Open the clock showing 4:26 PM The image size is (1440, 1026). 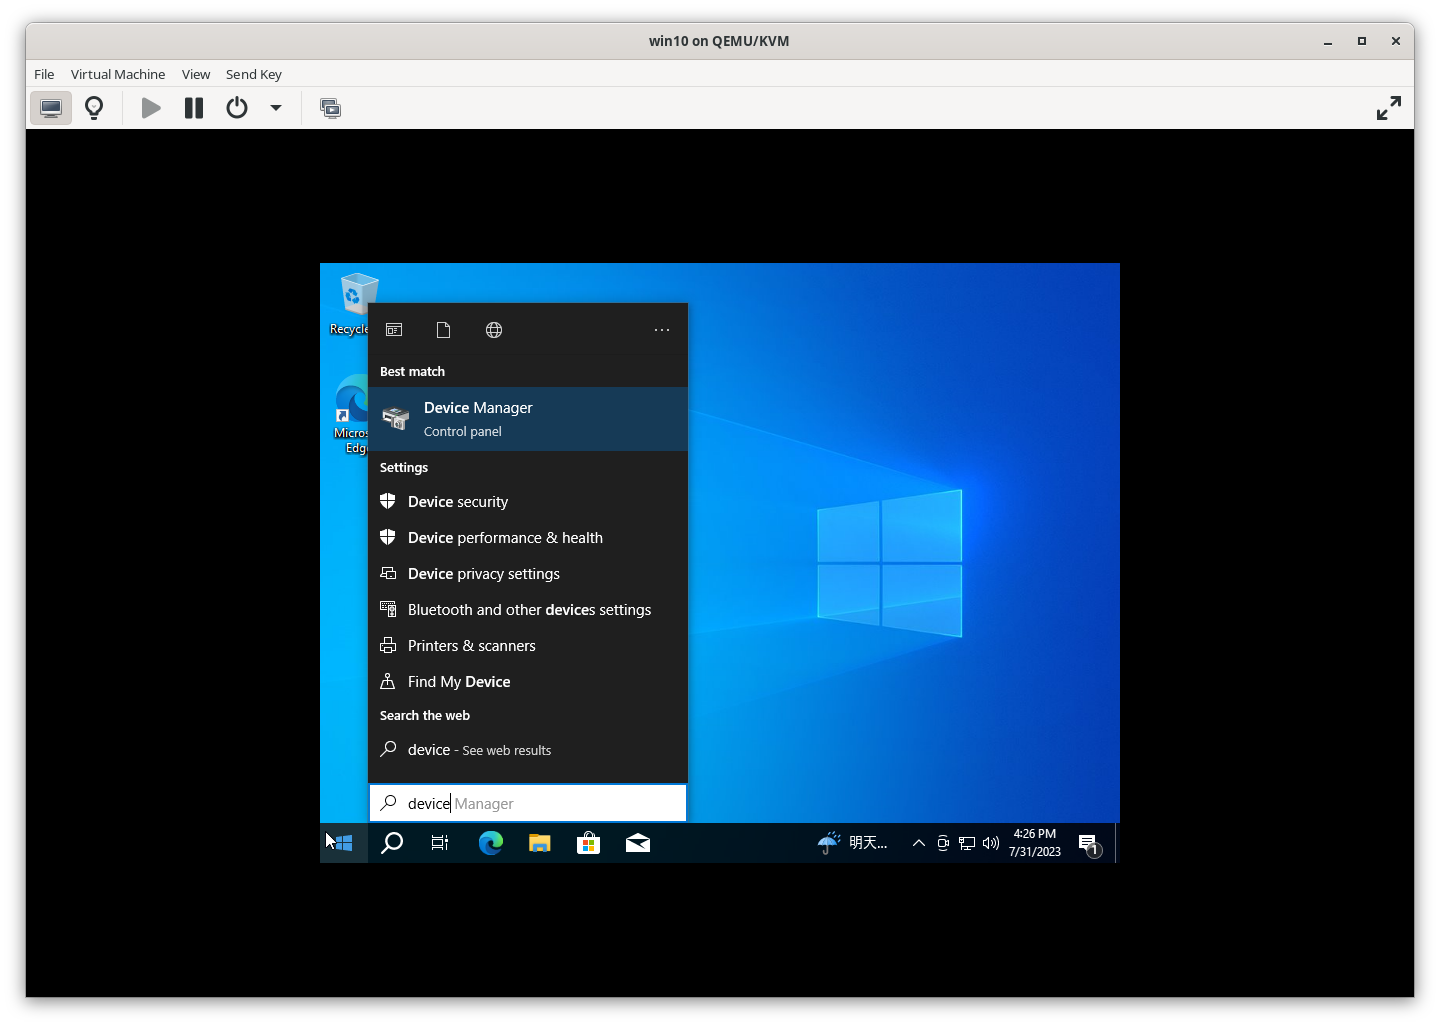[1035, 843]
